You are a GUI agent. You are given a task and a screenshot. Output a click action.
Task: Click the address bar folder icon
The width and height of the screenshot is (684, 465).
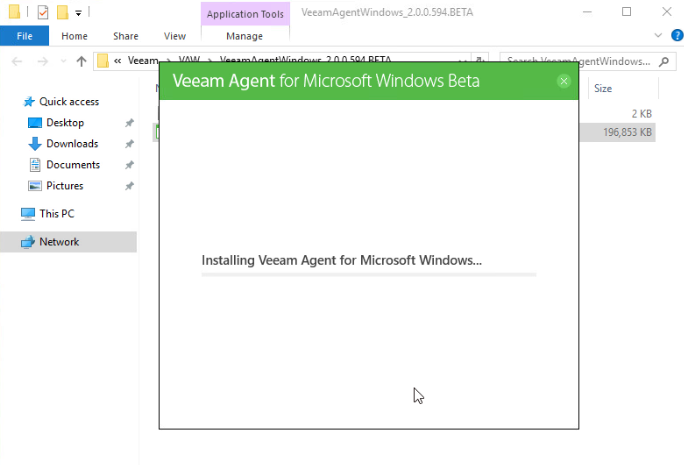[103, 61]
